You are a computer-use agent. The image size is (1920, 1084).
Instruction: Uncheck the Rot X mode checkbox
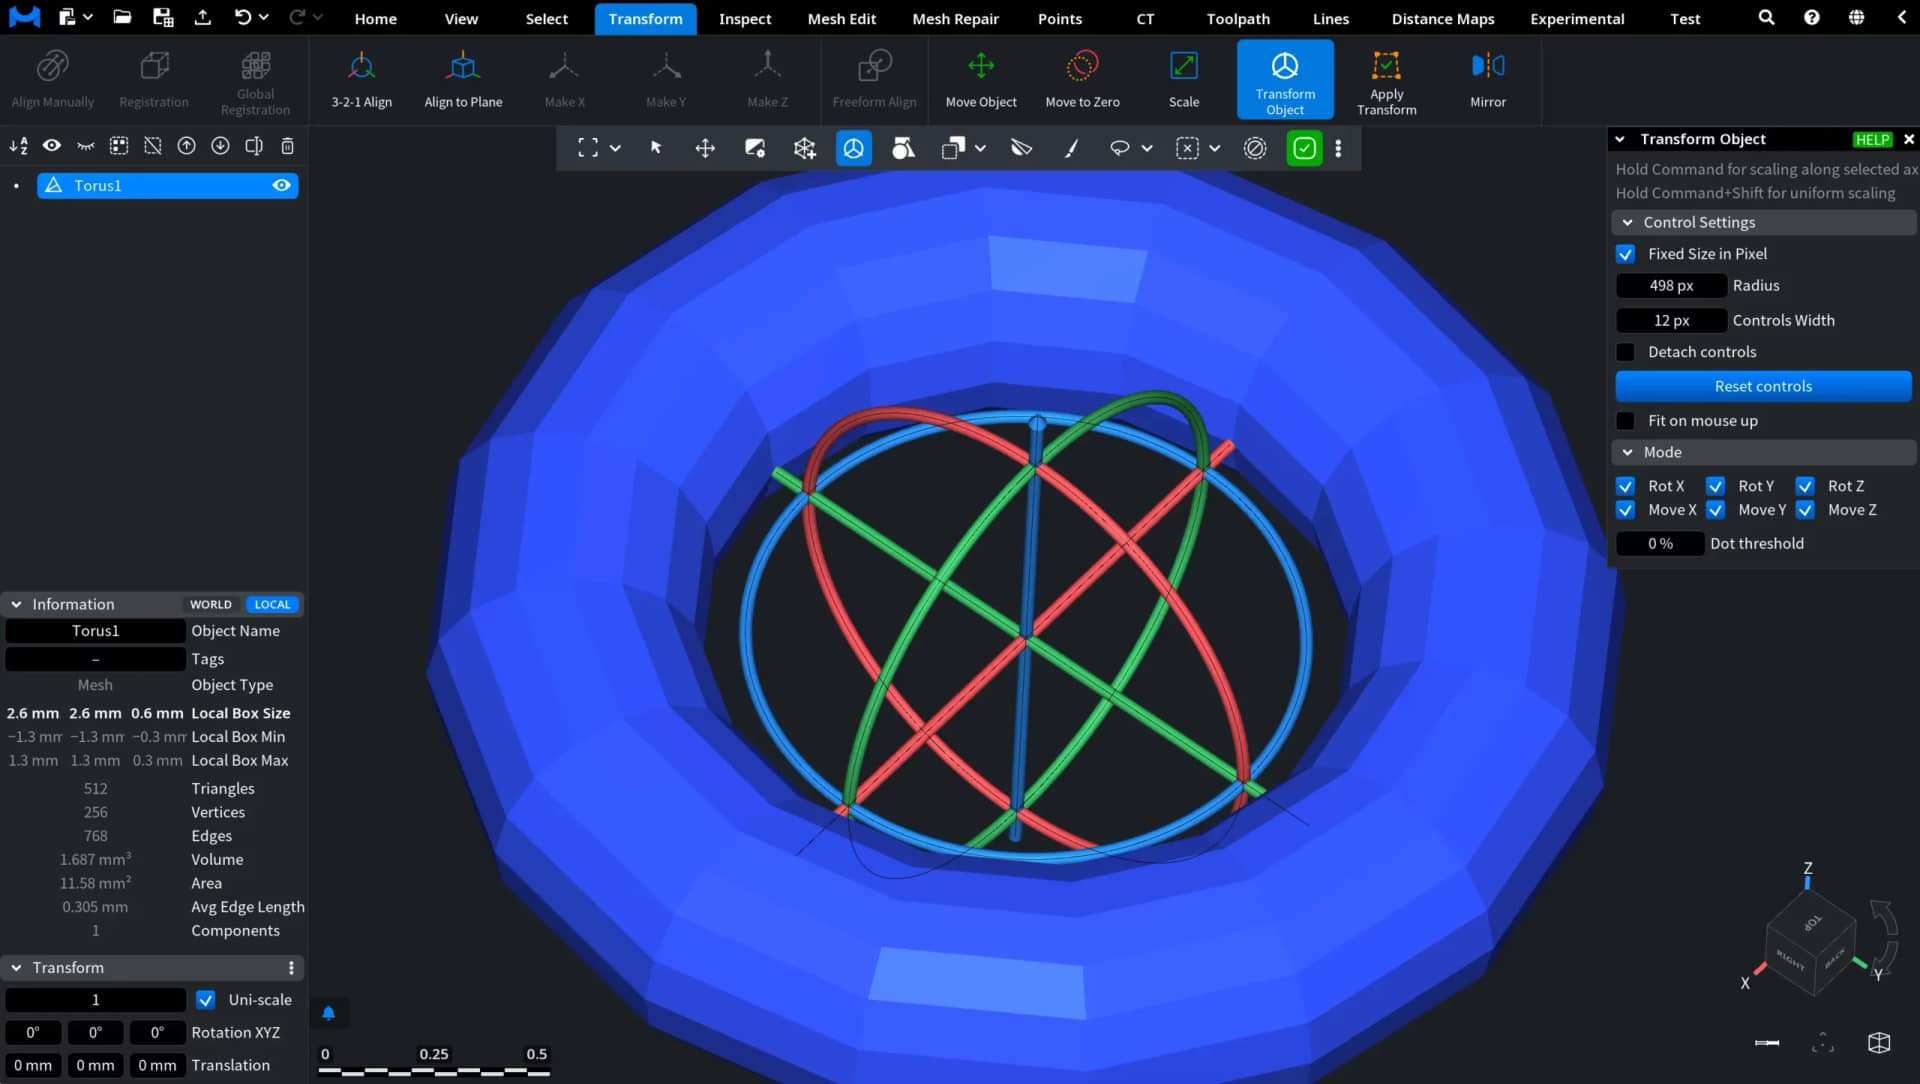pyautogui.click(x=1625, y=486)
